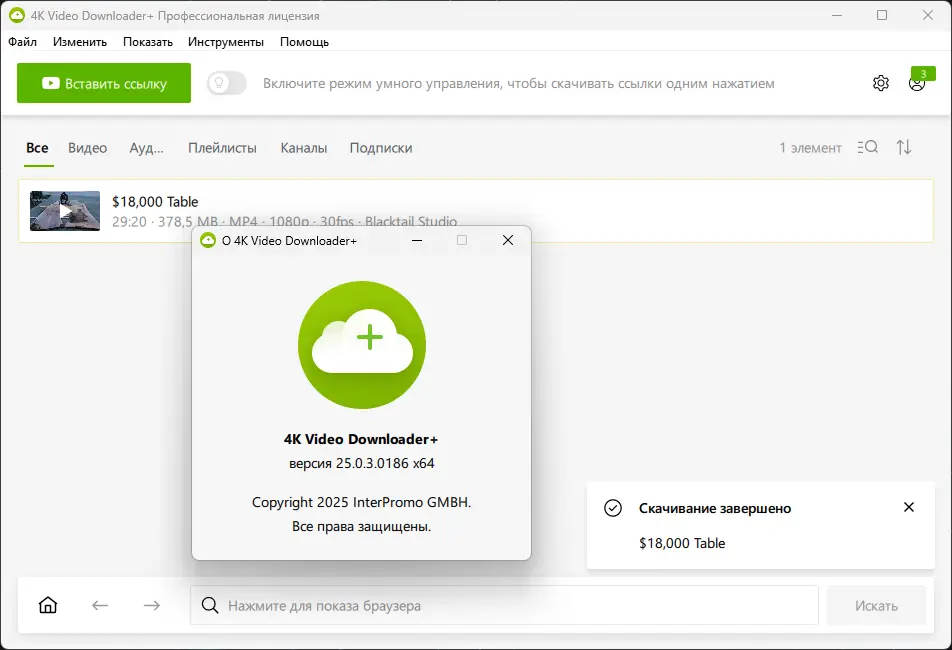Click the checkmark icon in download notification
The height and width of the screenshot is (650, 952).
coord(613,508)
